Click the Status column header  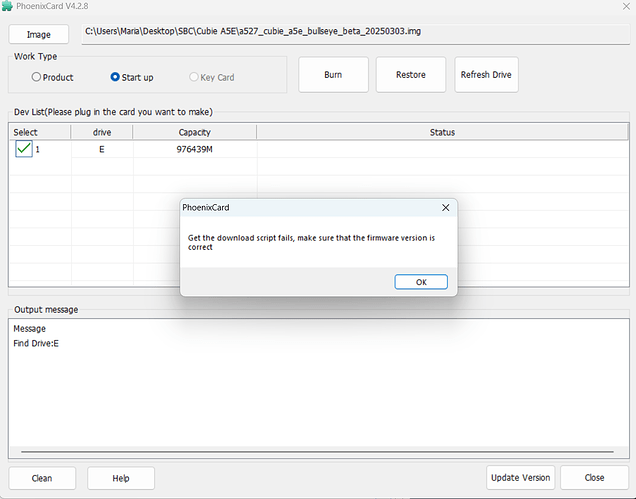click(442, 132)
